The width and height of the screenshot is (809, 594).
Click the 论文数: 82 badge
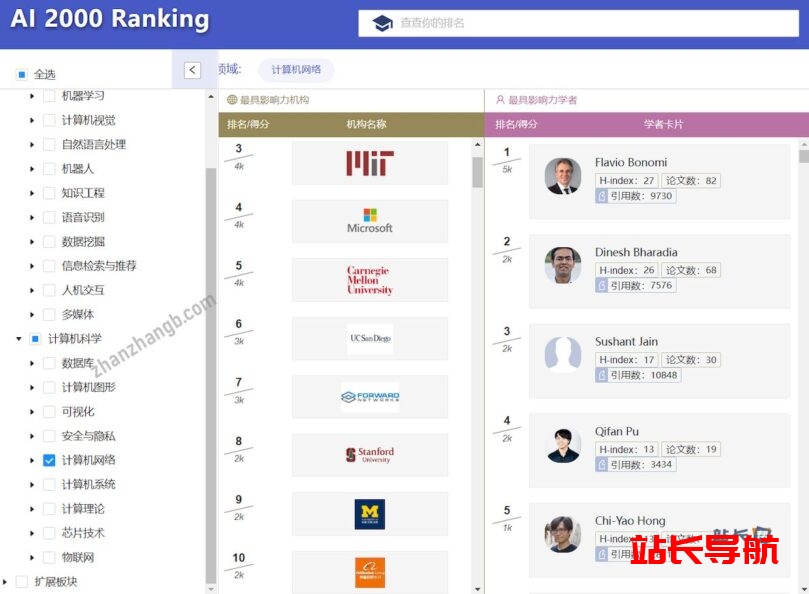tap(691, 181)
